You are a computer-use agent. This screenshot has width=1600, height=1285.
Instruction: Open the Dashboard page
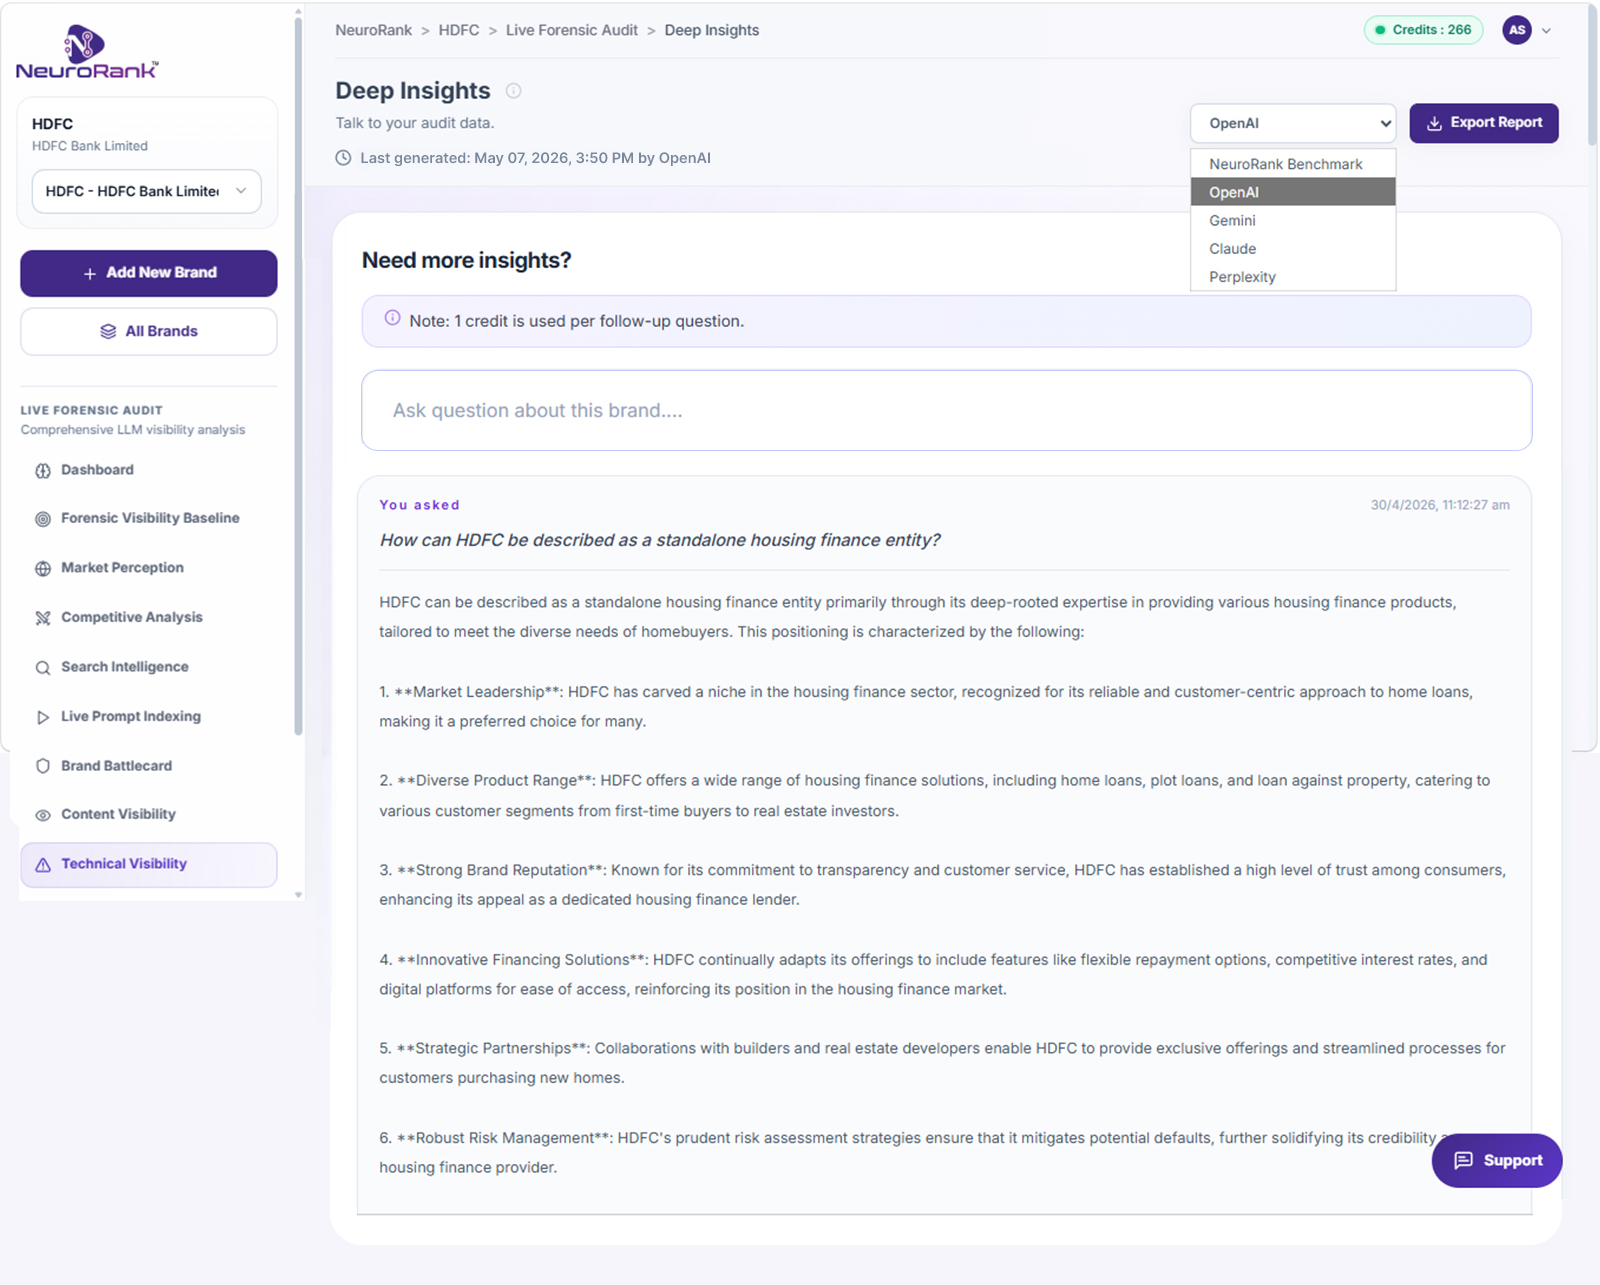pos(148,470)
